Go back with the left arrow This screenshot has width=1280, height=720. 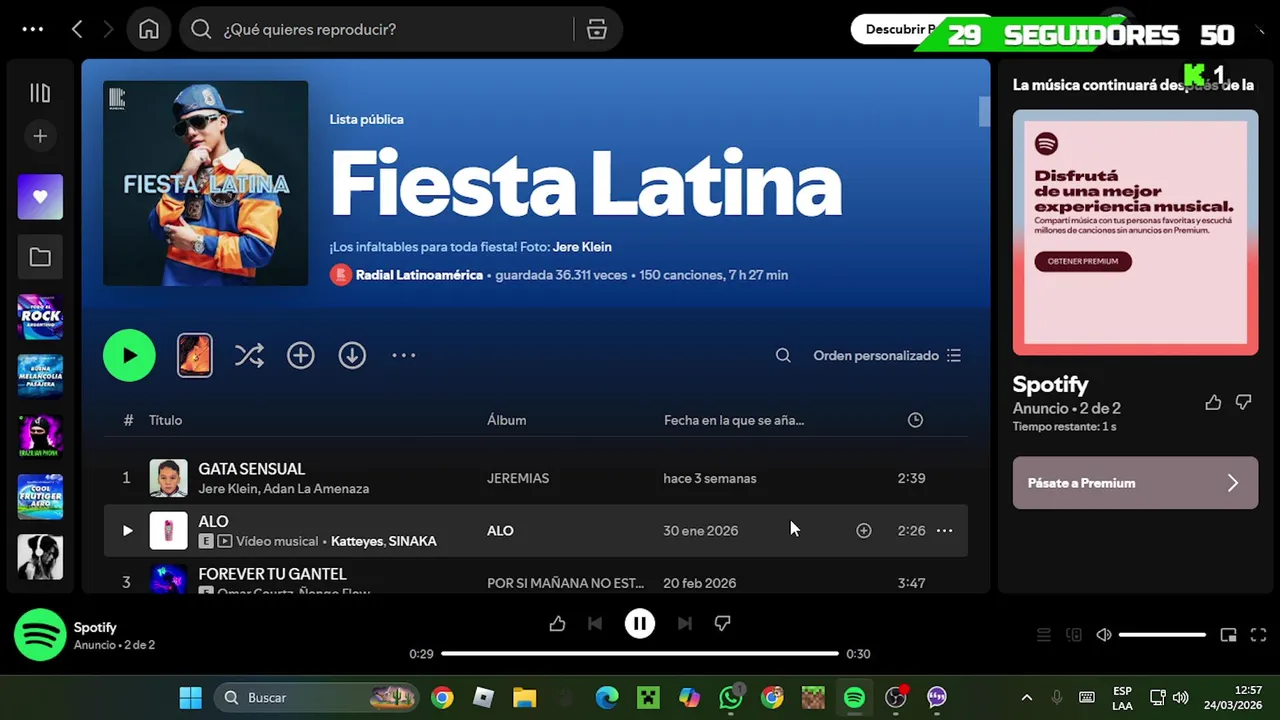(77, 29)
